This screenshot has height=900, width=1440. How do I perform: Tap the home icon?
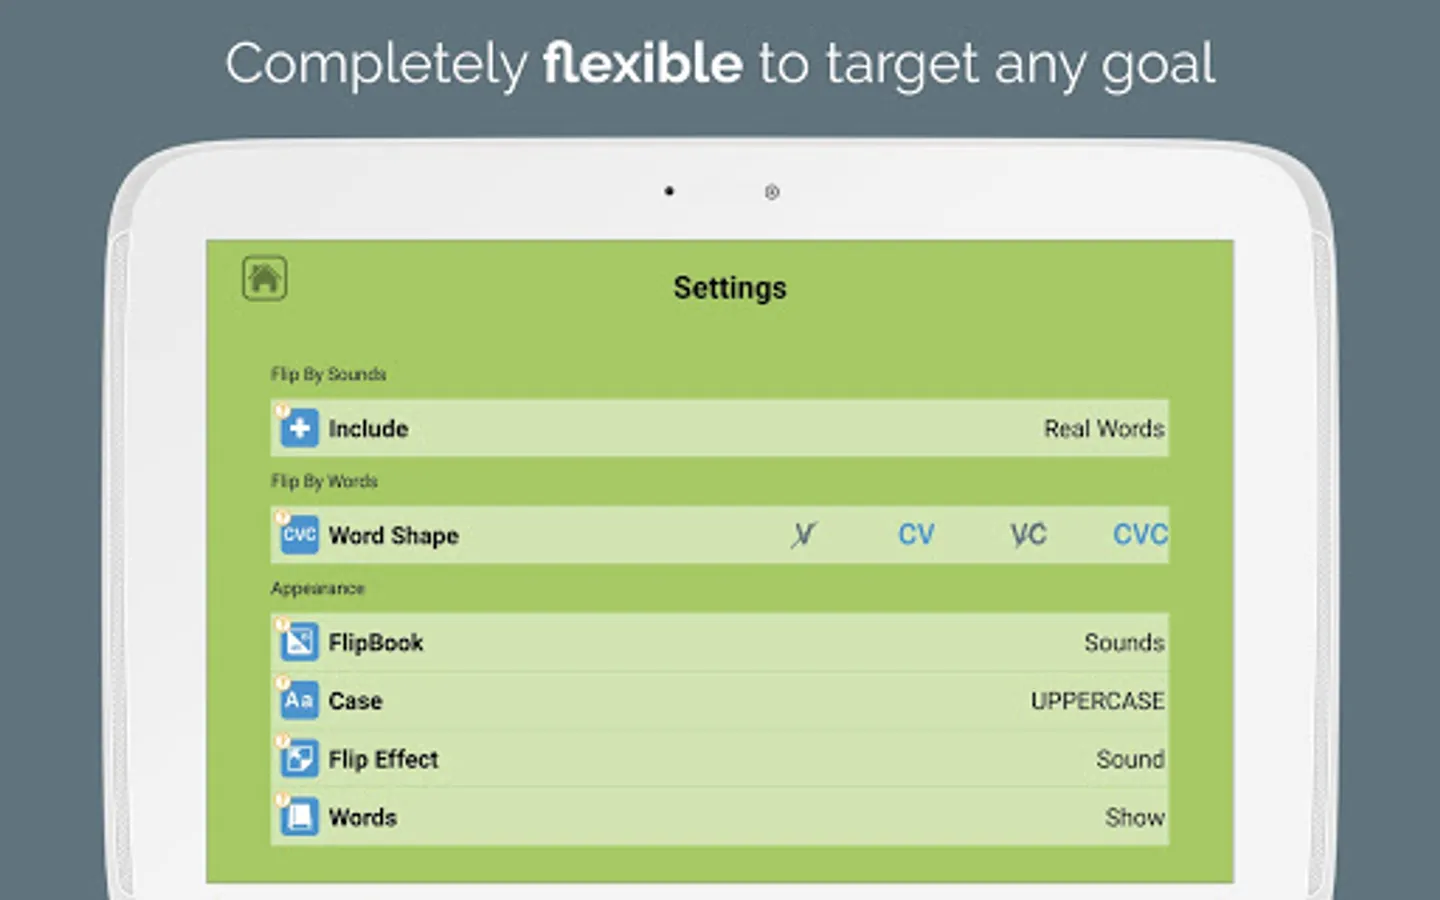(x=265, y=278)
